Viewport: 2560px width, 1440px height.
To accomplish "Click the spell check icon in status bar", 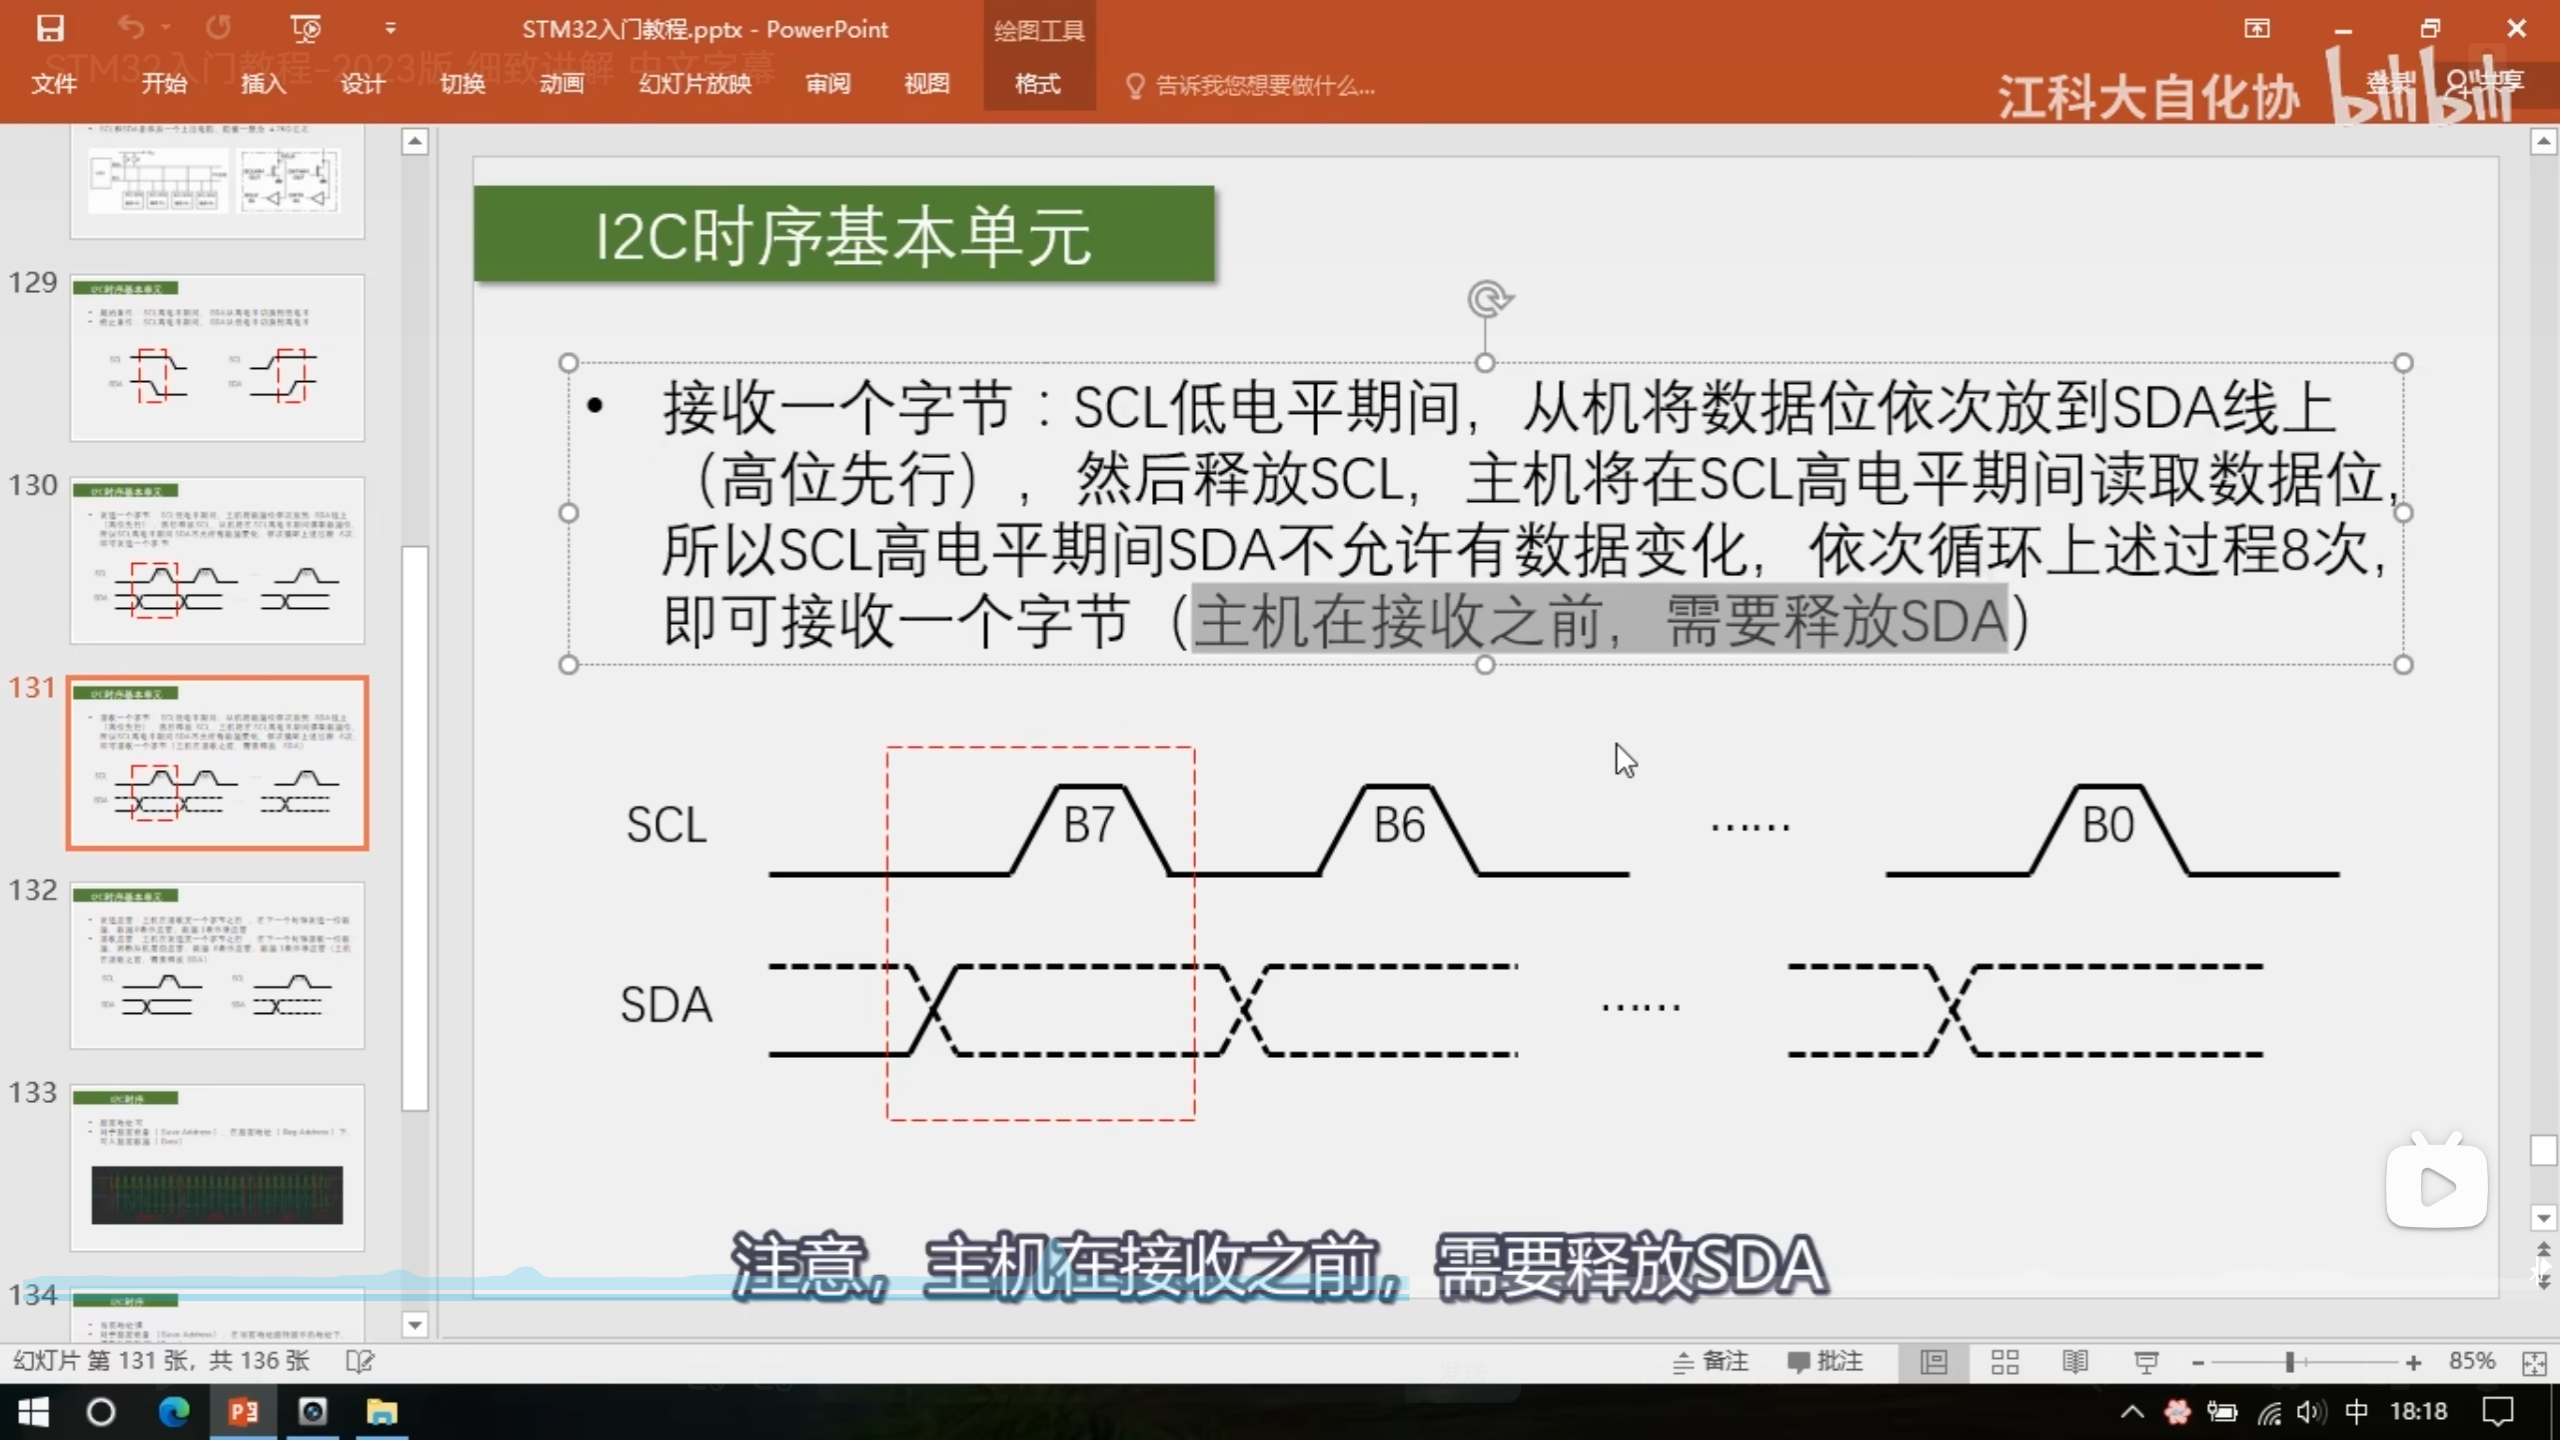I will tap(359, 1361).
